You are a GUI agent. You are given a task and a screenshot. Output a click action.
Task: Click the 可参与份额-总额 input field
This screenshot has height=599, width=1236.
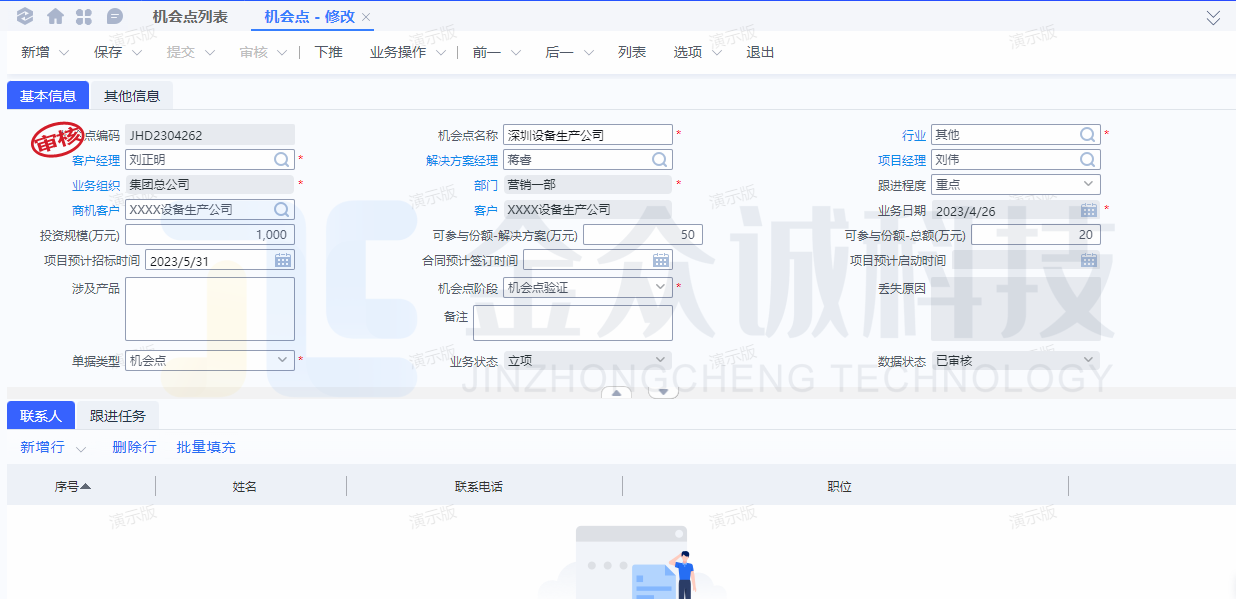click(x=1036, y=235)
